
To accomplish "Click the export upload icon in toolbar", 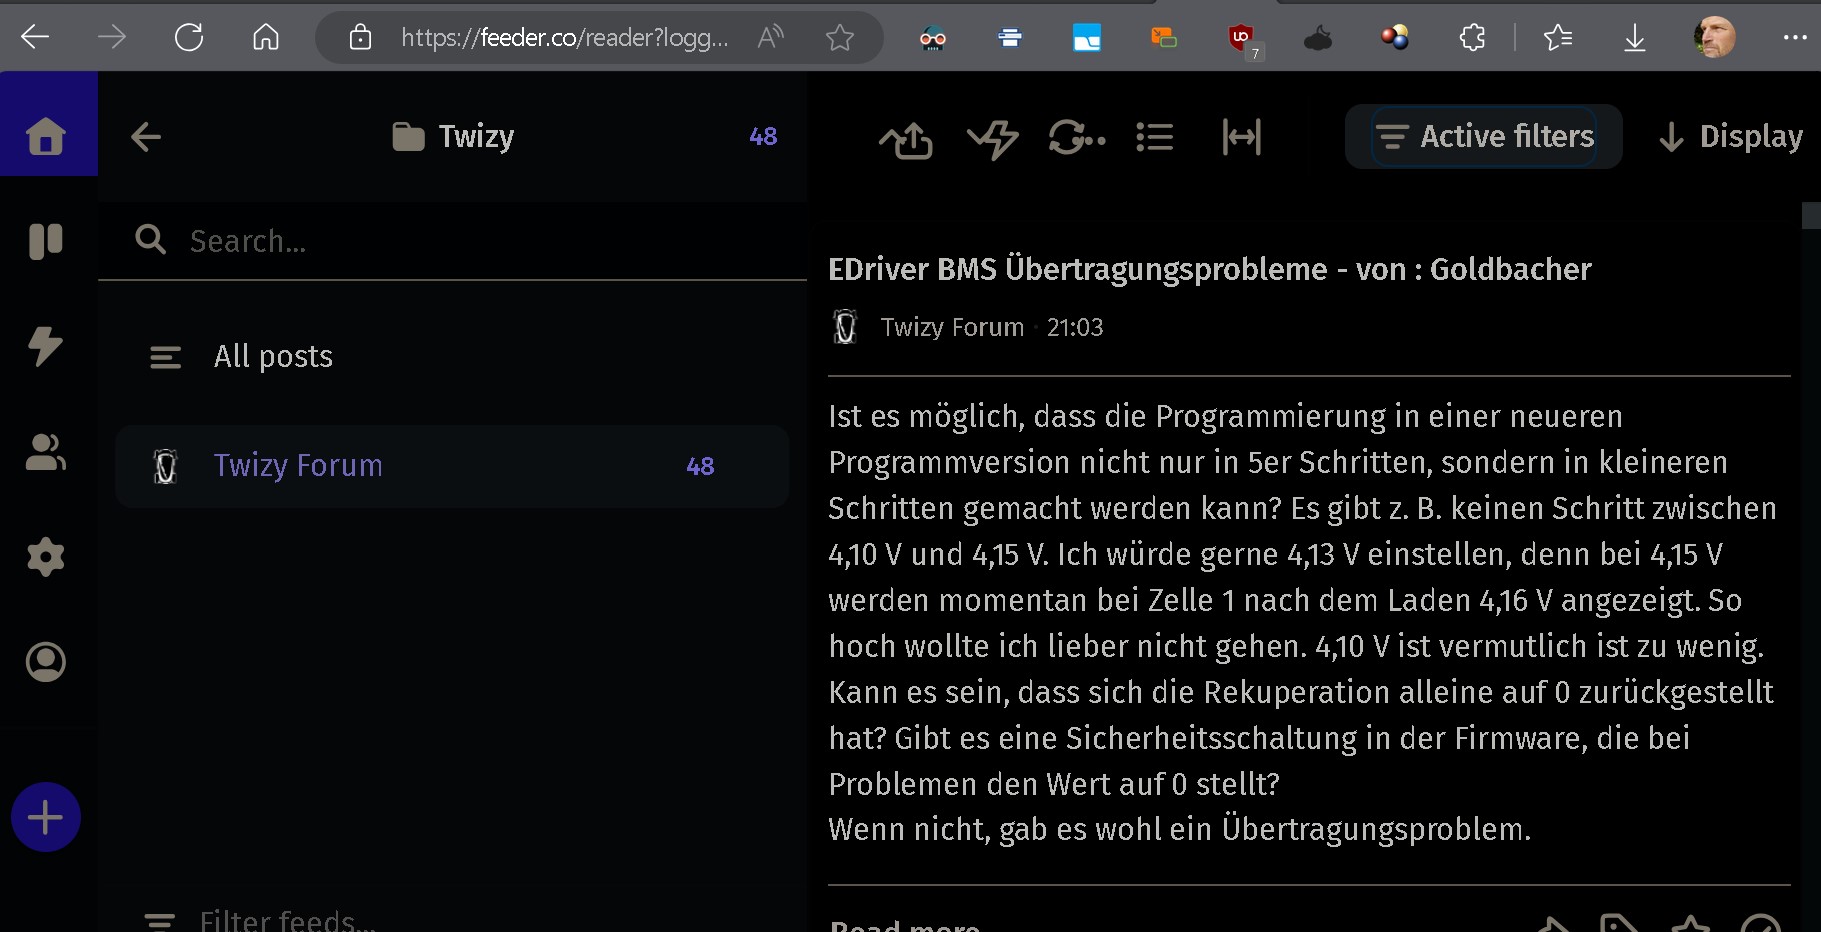I will click(906, 139).
